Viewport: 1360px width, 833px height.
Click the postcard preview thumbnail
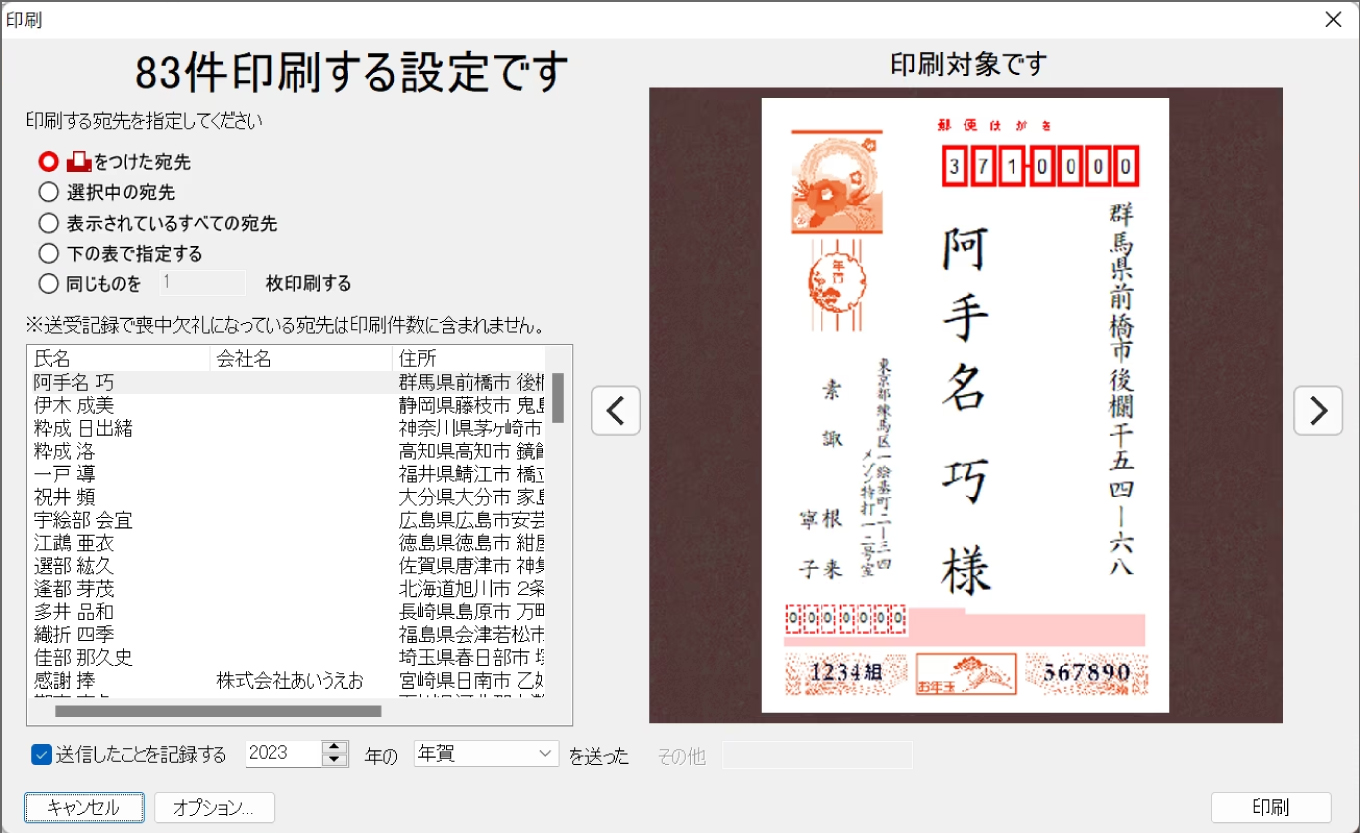pos(965,405)
